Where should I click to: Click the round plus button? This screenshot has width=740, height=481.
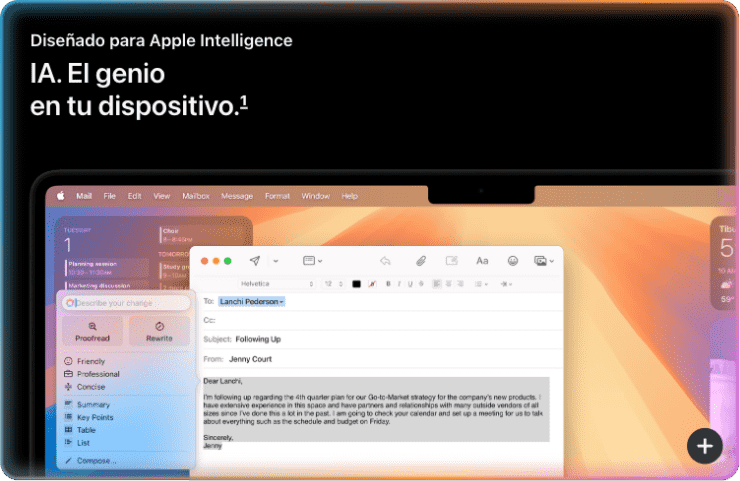coord(705,446)
